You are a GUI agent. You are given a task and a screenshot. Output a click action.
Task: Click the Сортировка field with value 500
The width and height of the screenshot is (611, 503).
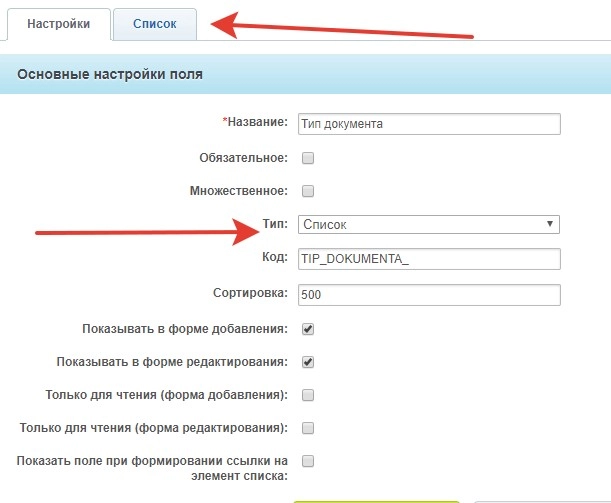pos(428,294)
